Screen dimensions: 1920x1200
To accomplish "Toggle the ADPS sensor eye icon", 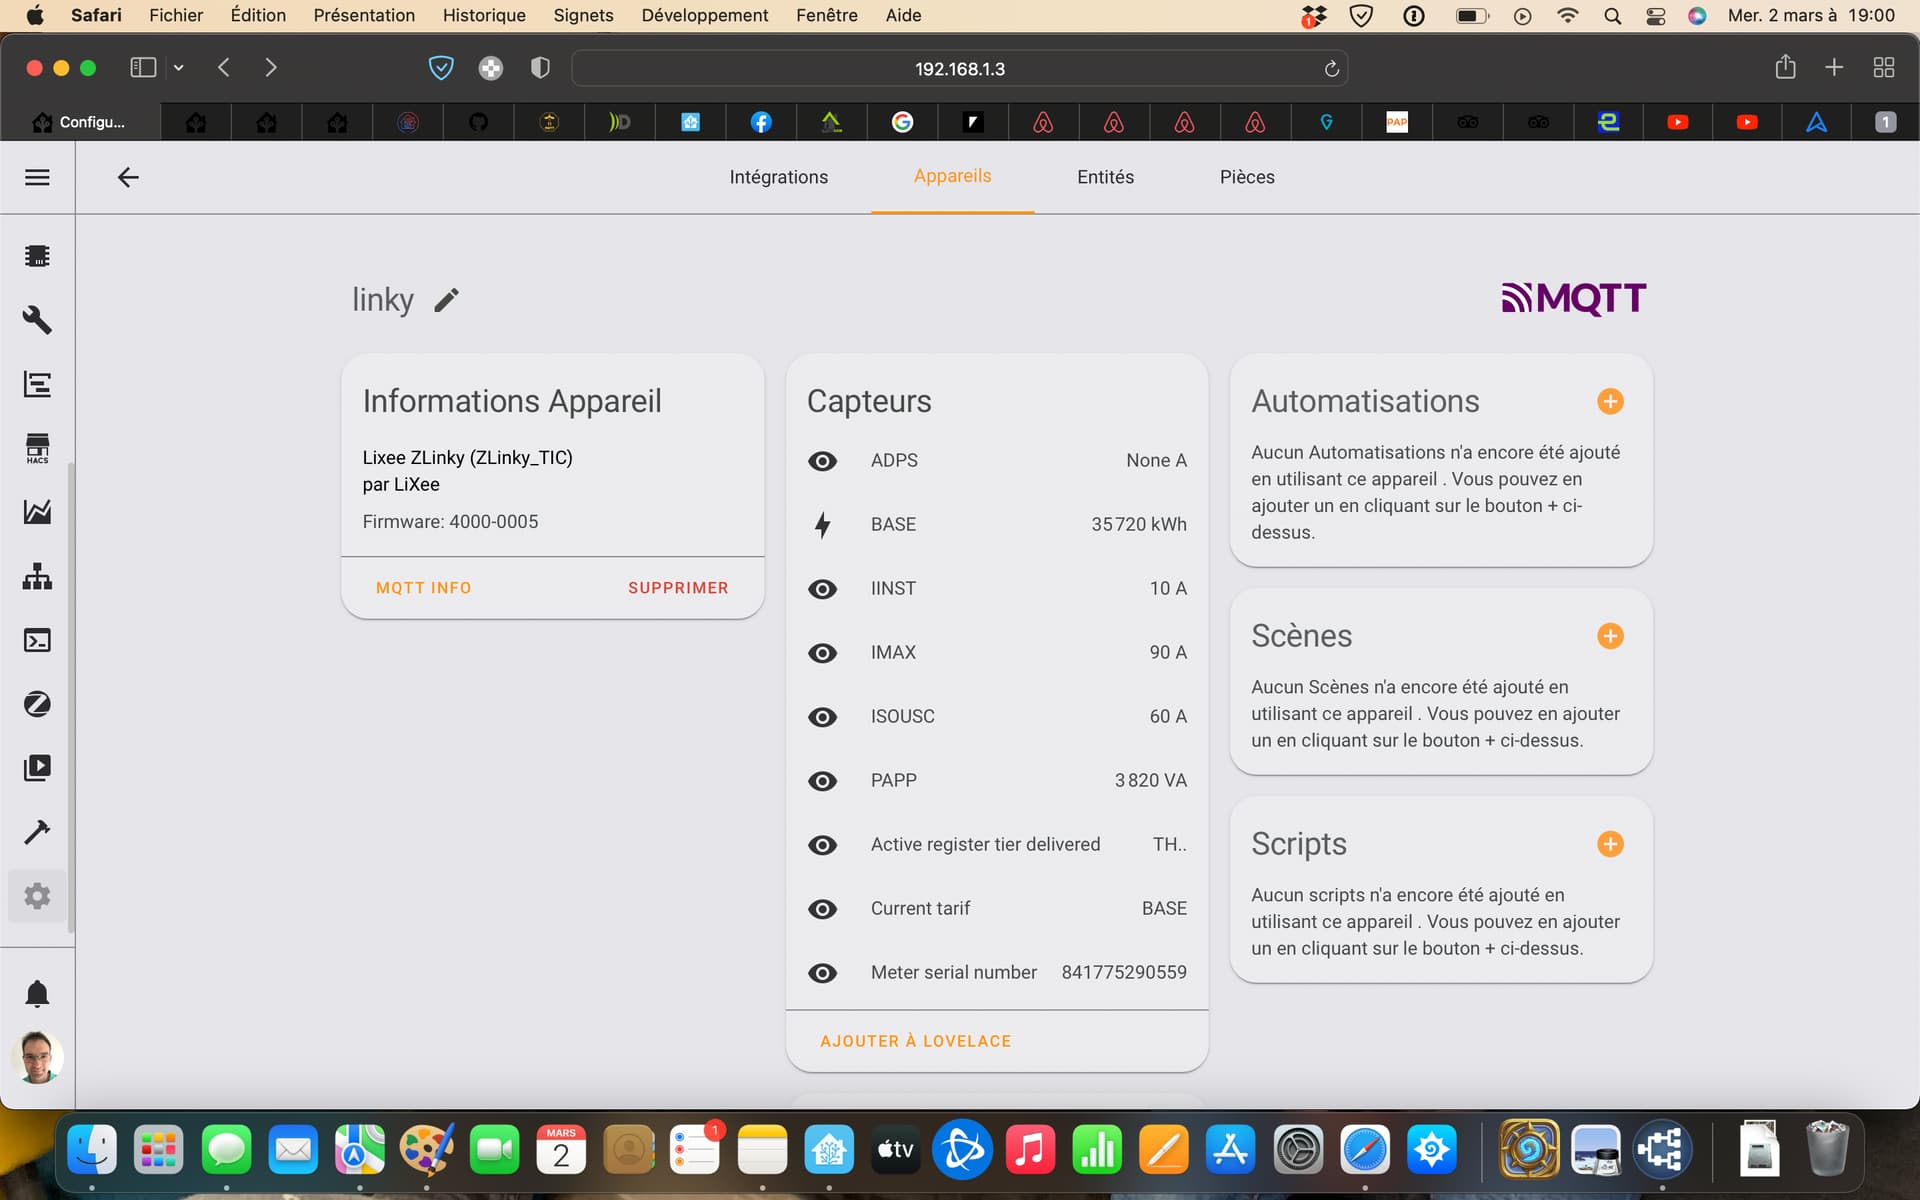I will click(822, 461).
